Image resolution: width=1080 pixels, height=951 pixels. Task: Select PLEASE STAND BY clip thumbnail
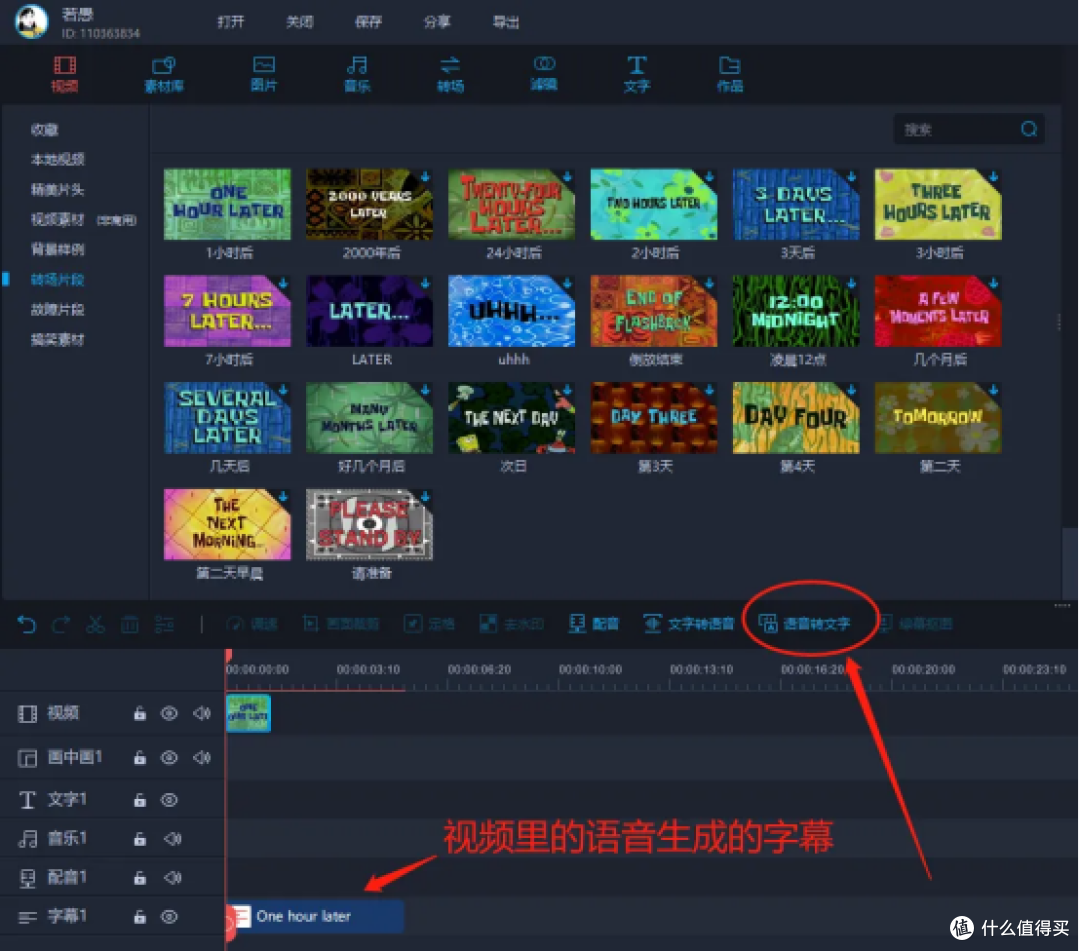click(369, 525)
